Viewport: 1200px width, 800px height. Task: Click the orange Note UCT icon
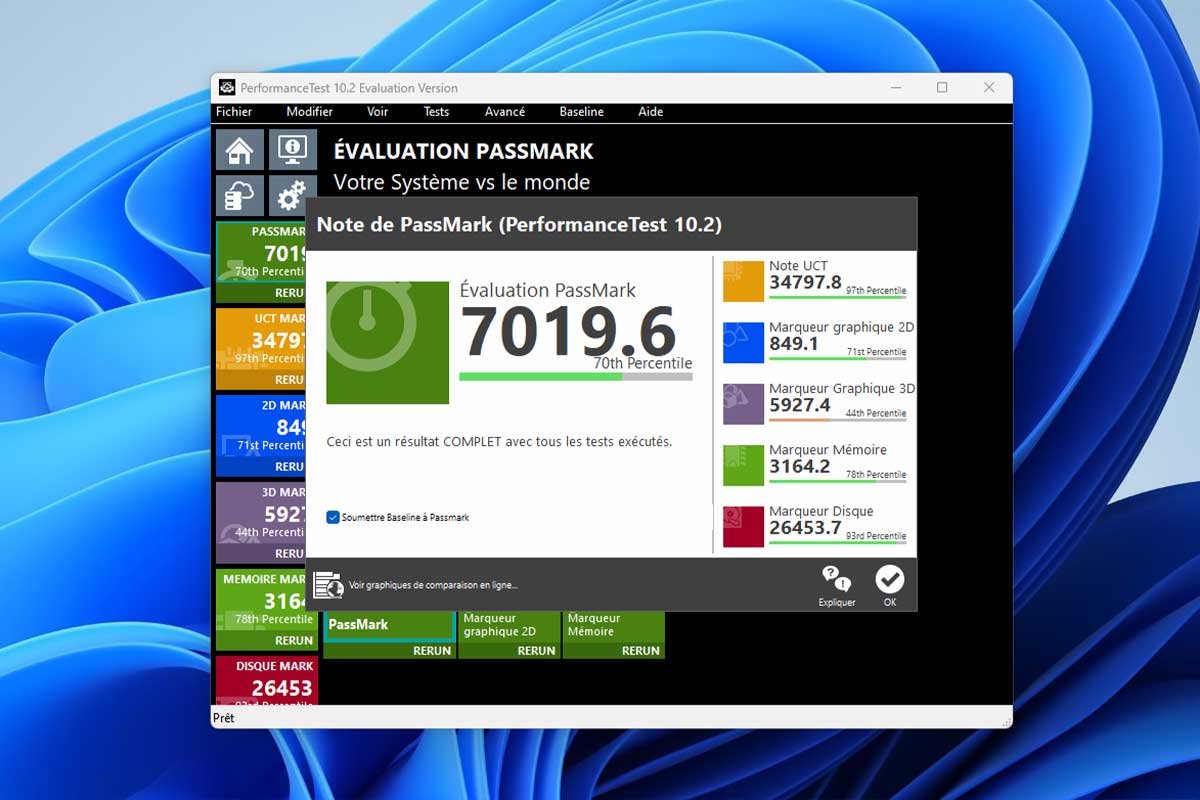743,281
